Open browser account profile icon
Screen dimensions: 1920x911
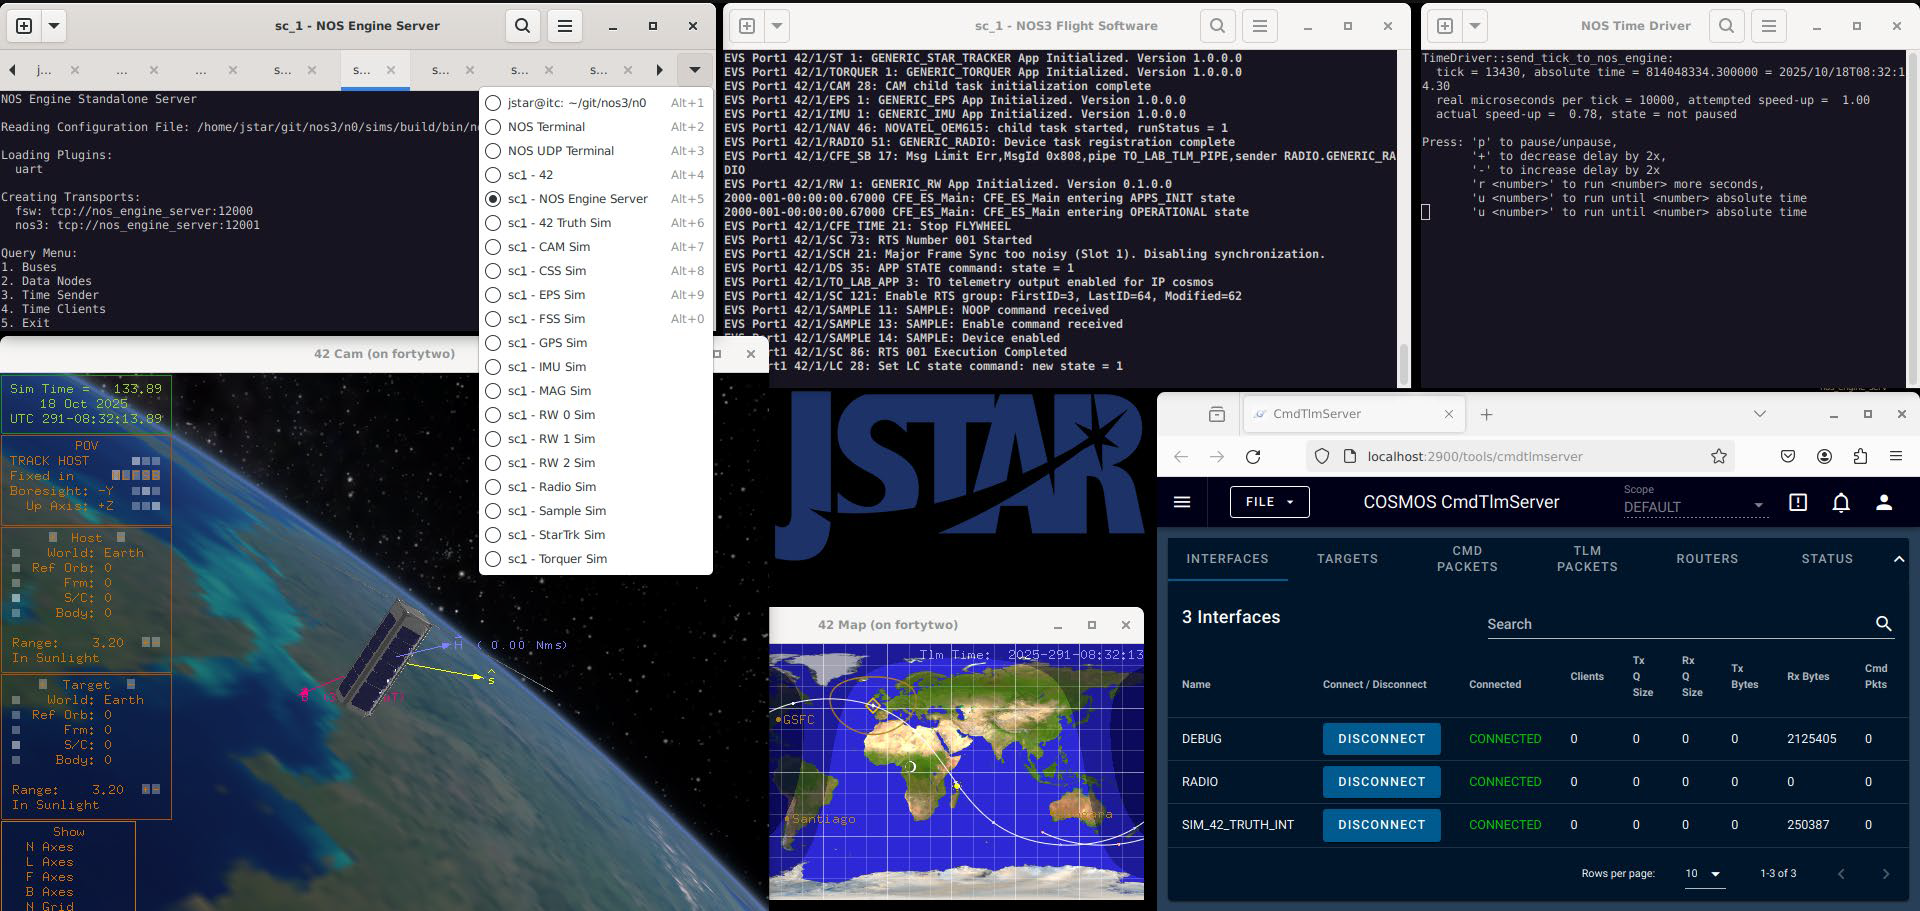pos(1824,456)
